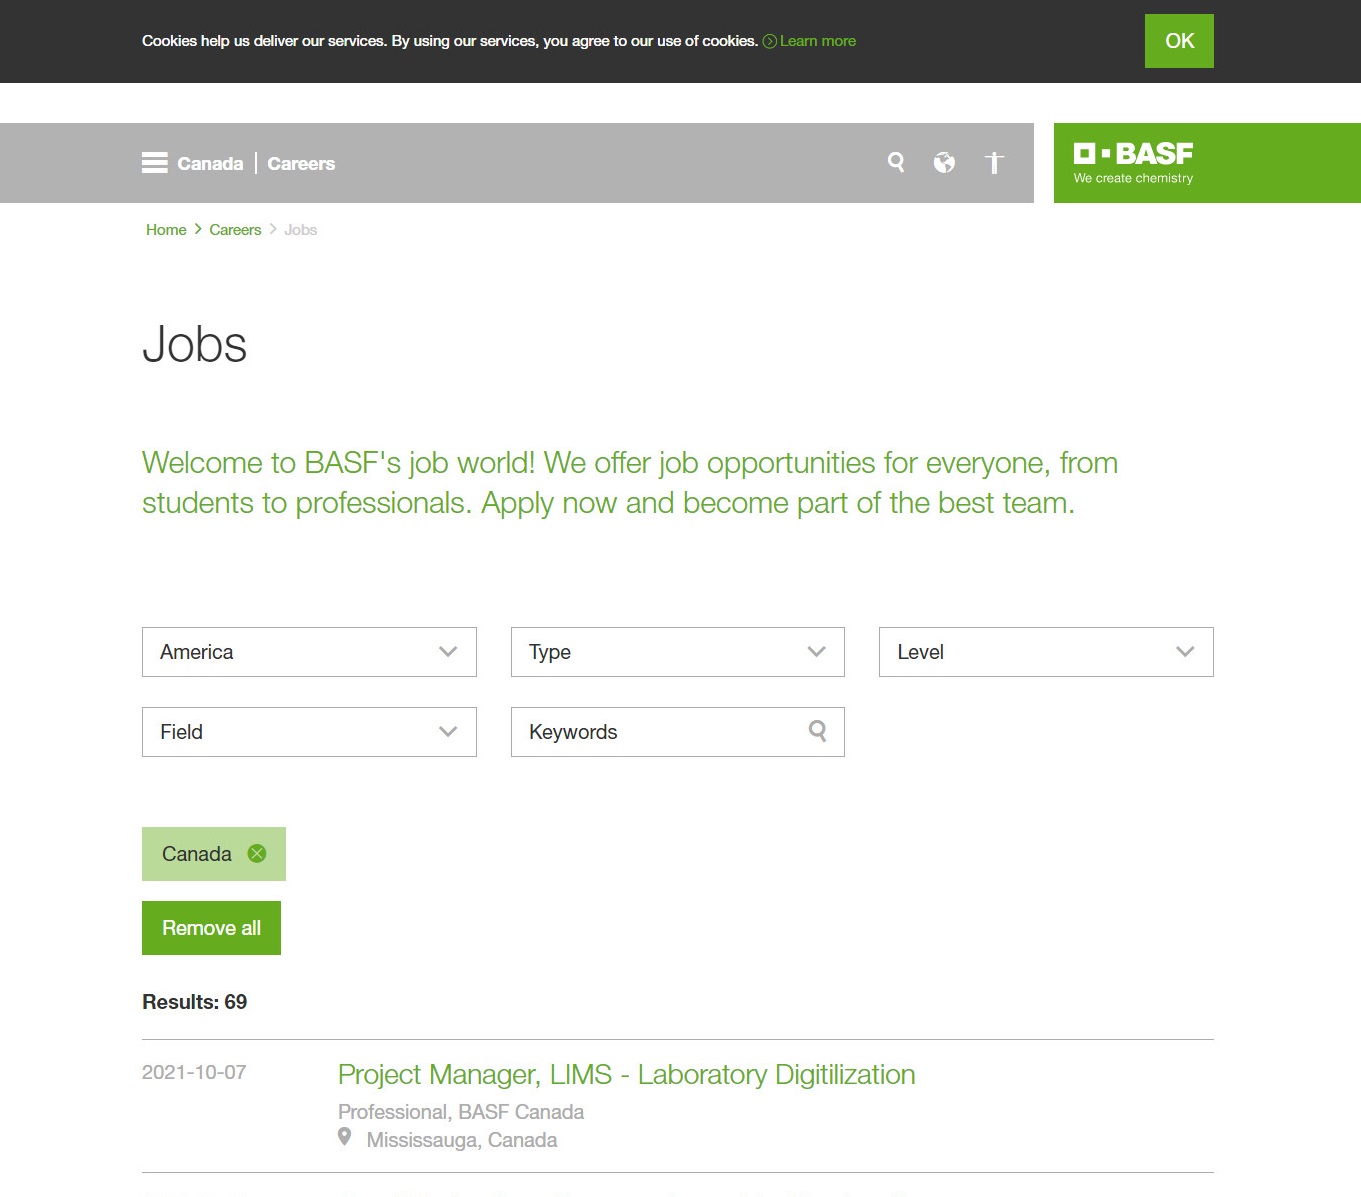The height and width of the screenshot is (1197, 1361).
Task: Click the accessibility figure icon
Action: 993,163
